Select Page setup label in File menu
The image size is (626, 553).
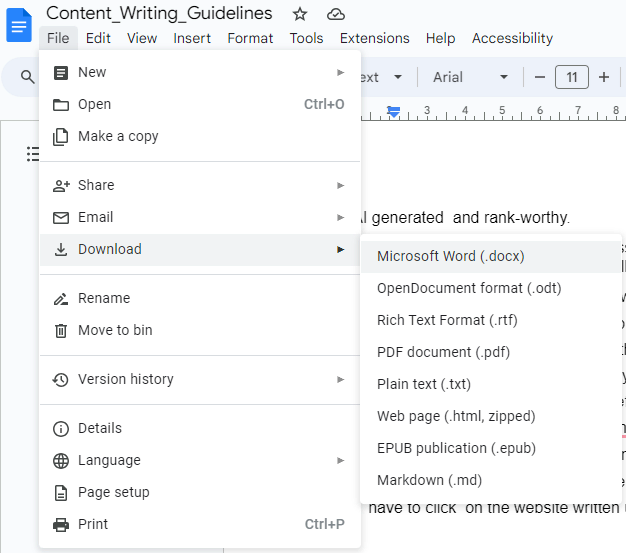(114, 493)
